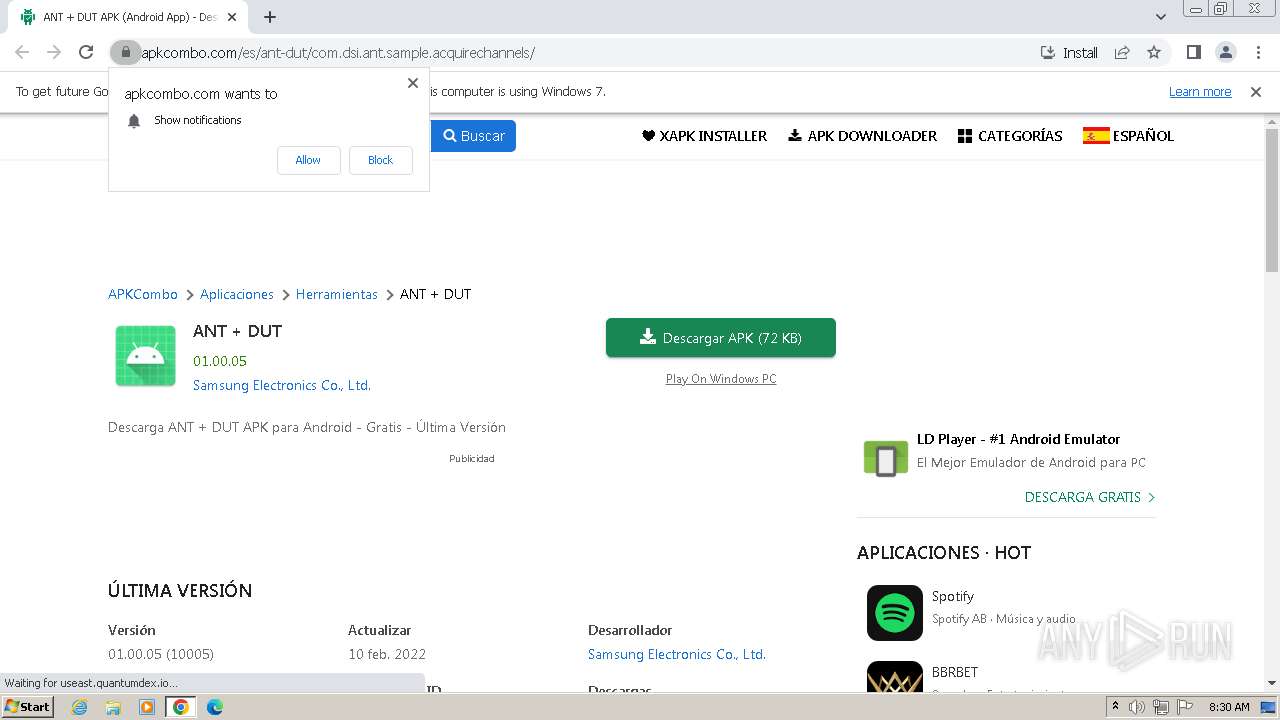Block apkcombo.com notifications
Screen dimensions: 1280x720
pyautogui.click(x=380, y=160)
